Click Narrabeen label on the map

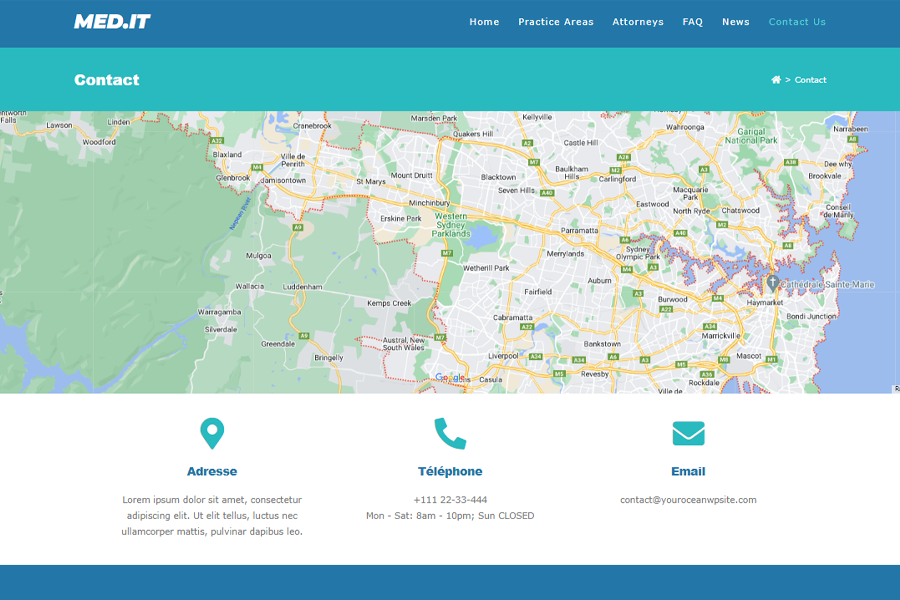pos(850,129)
